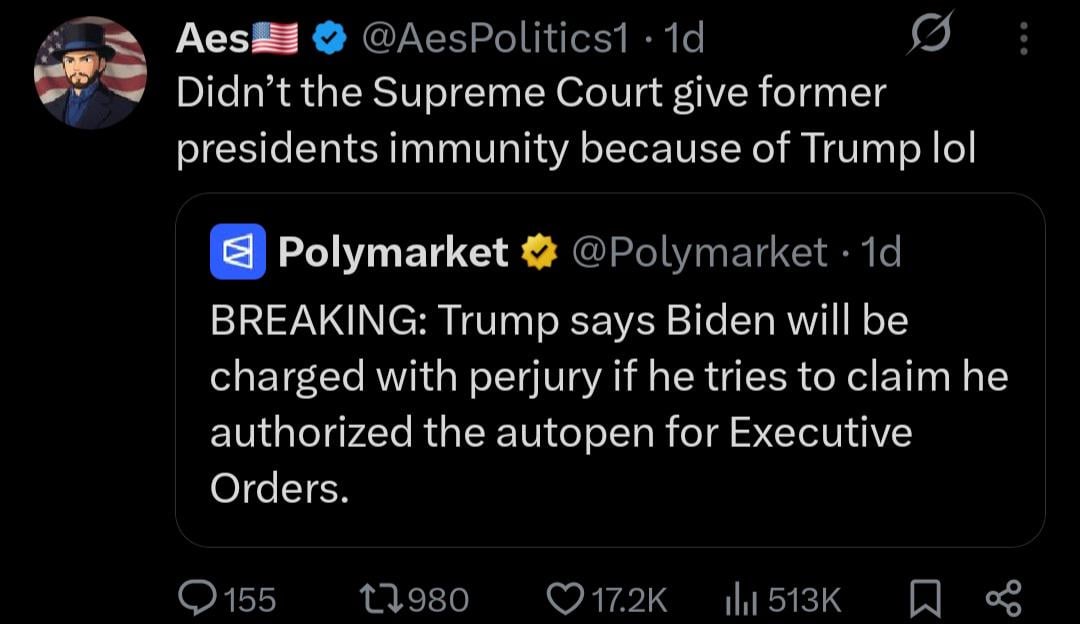The image size is (1080, 624).
Task: Open the three-dot more options menu
Action: (1022, 39)
